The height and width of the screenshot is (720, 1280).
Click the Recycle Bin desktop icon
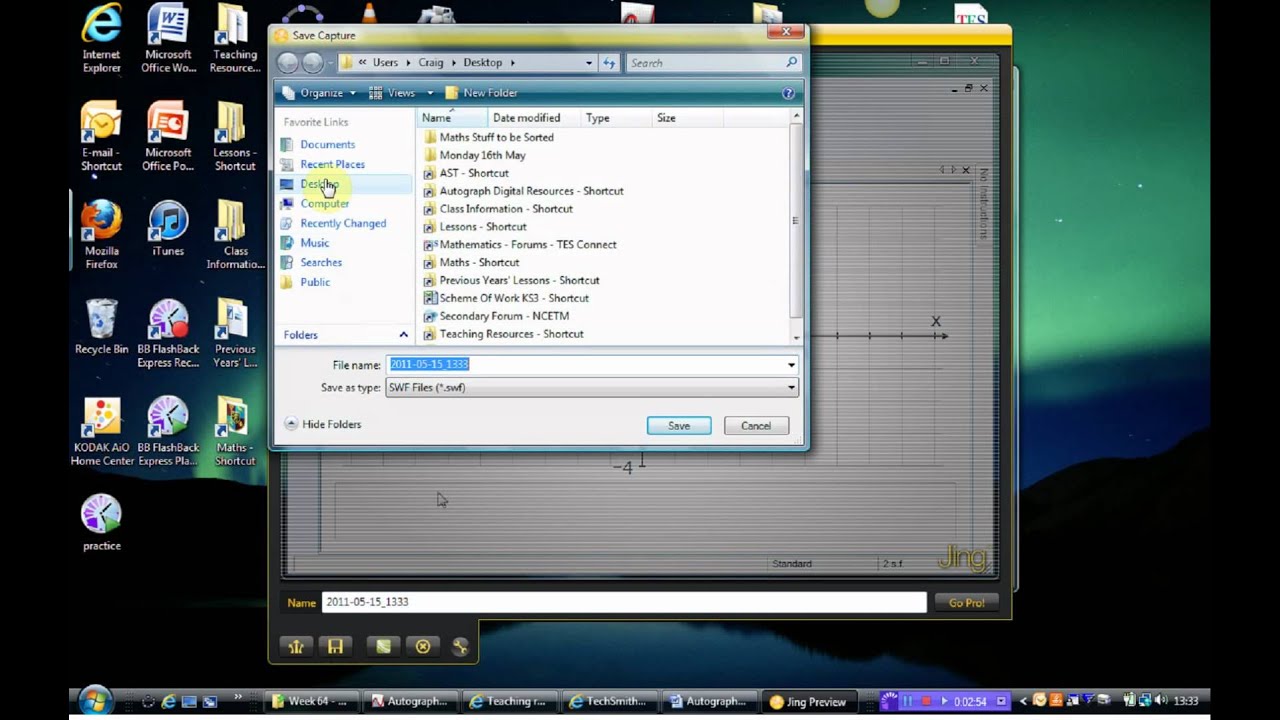pos(102,327)
